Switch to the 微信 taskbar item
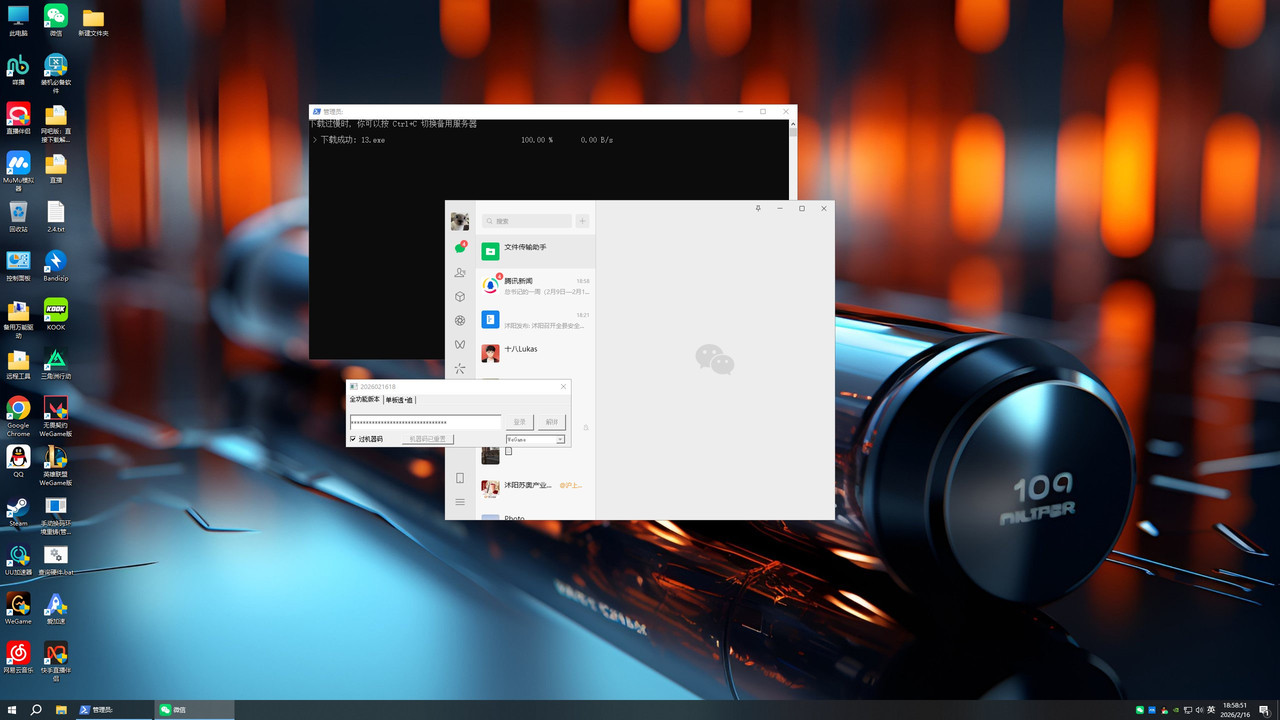This screenshot has height=720, width=1280. pos(194,710)
